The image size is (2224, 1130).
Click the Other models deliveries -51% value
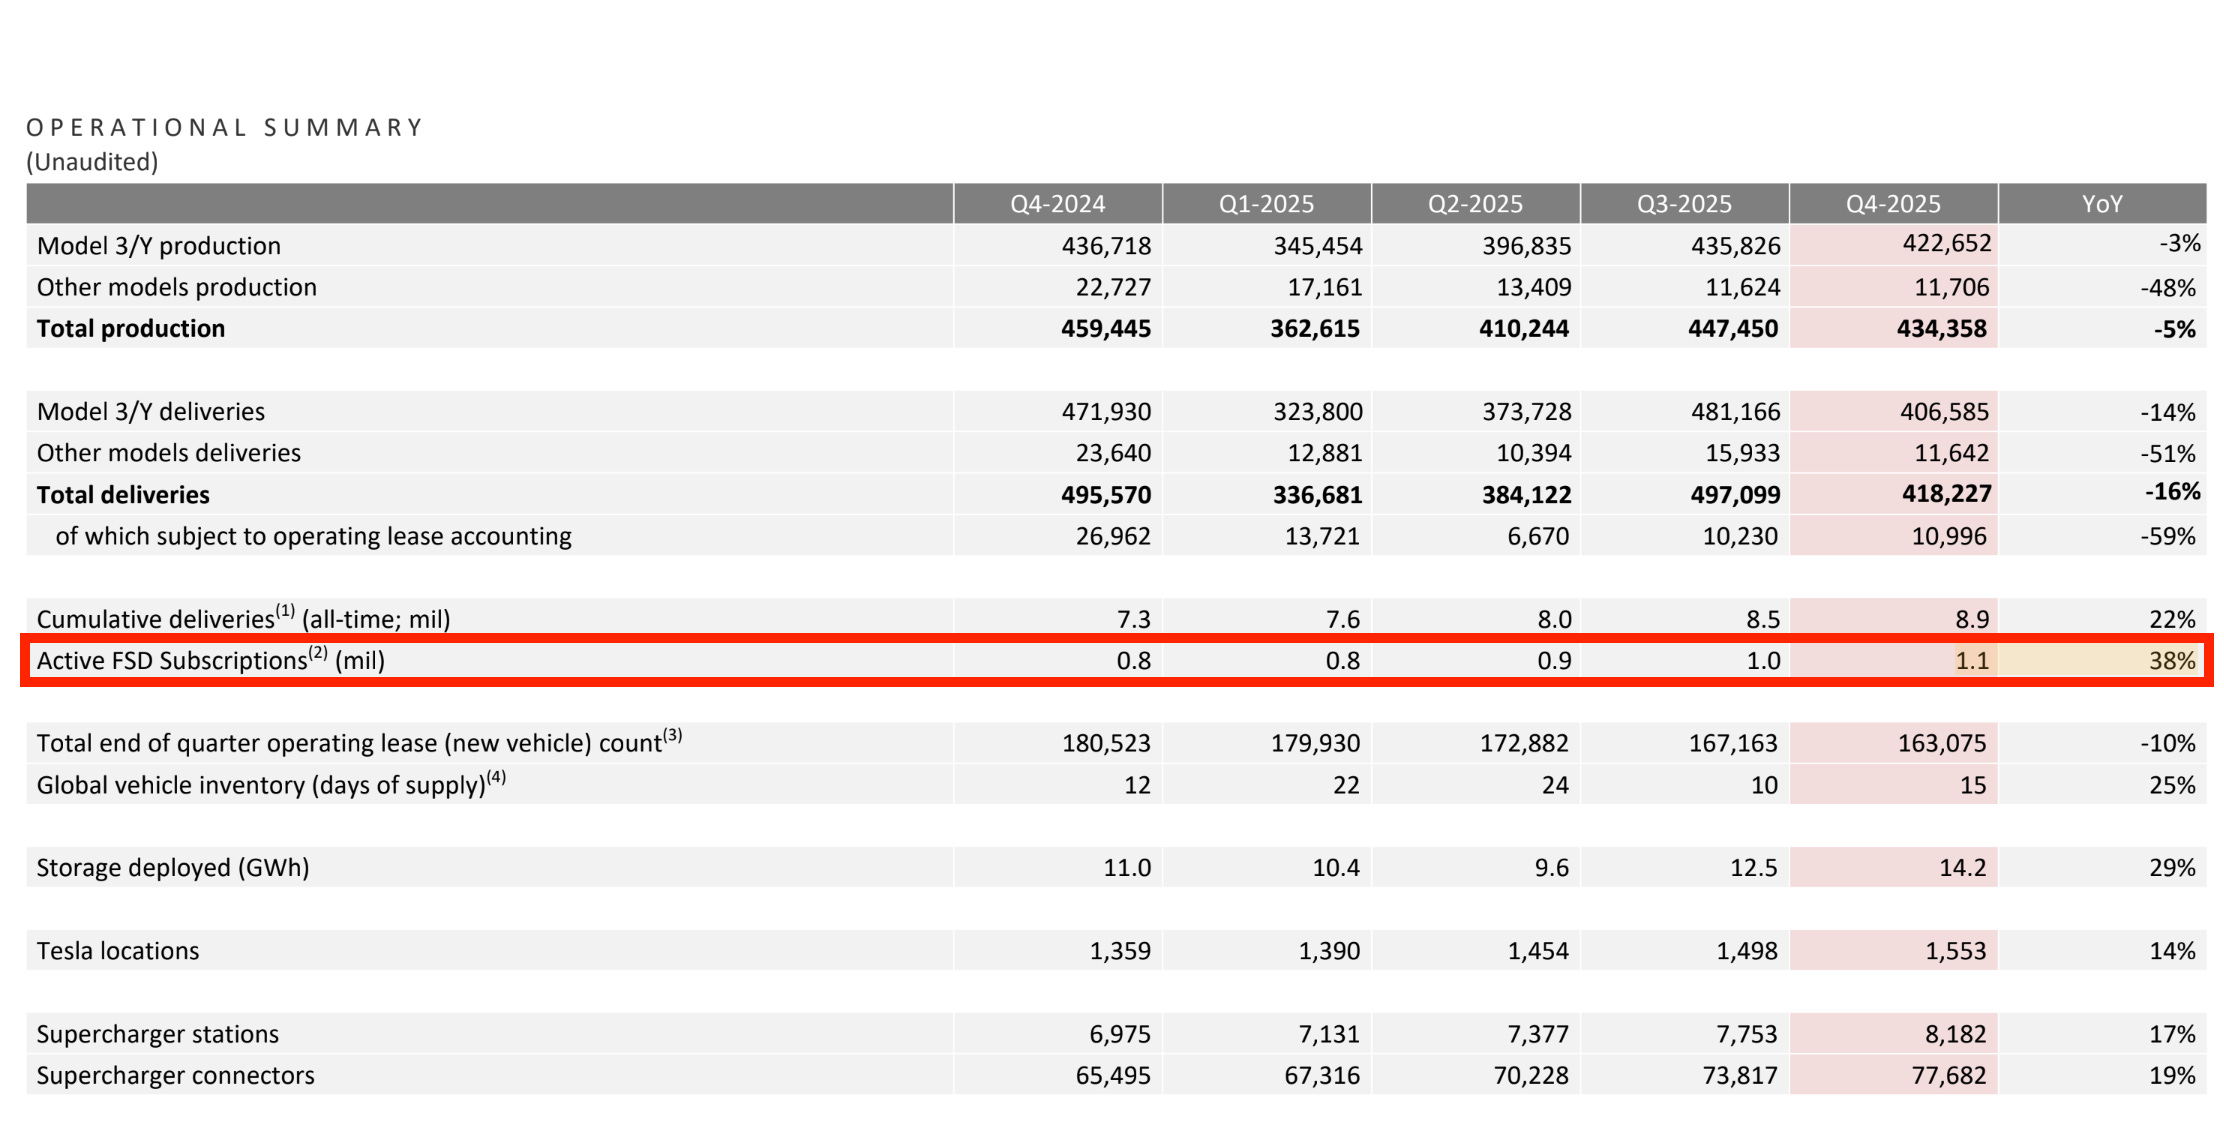(2167, 453)
